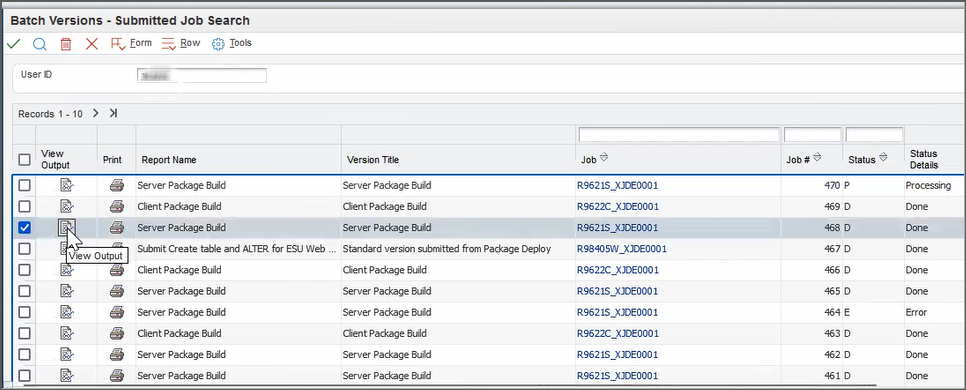Image resolution: width=966 pixels, height=390 pixels.
Task: Tick checkbox for job 470 row
Action: tap(25, 185)
